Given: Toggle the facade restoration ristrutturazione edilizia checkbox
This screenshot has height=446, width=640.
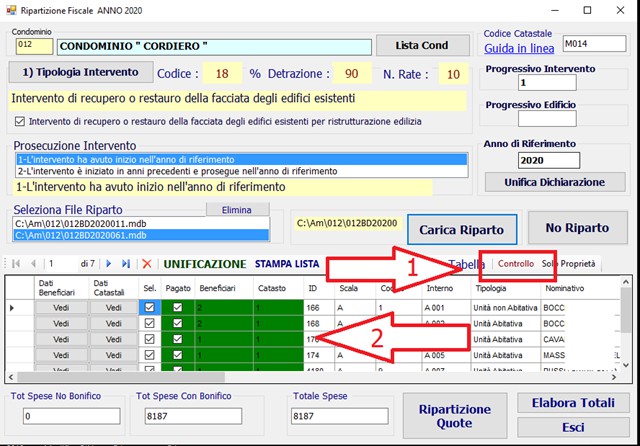Looking at the screenshot, I should [20, 122].
